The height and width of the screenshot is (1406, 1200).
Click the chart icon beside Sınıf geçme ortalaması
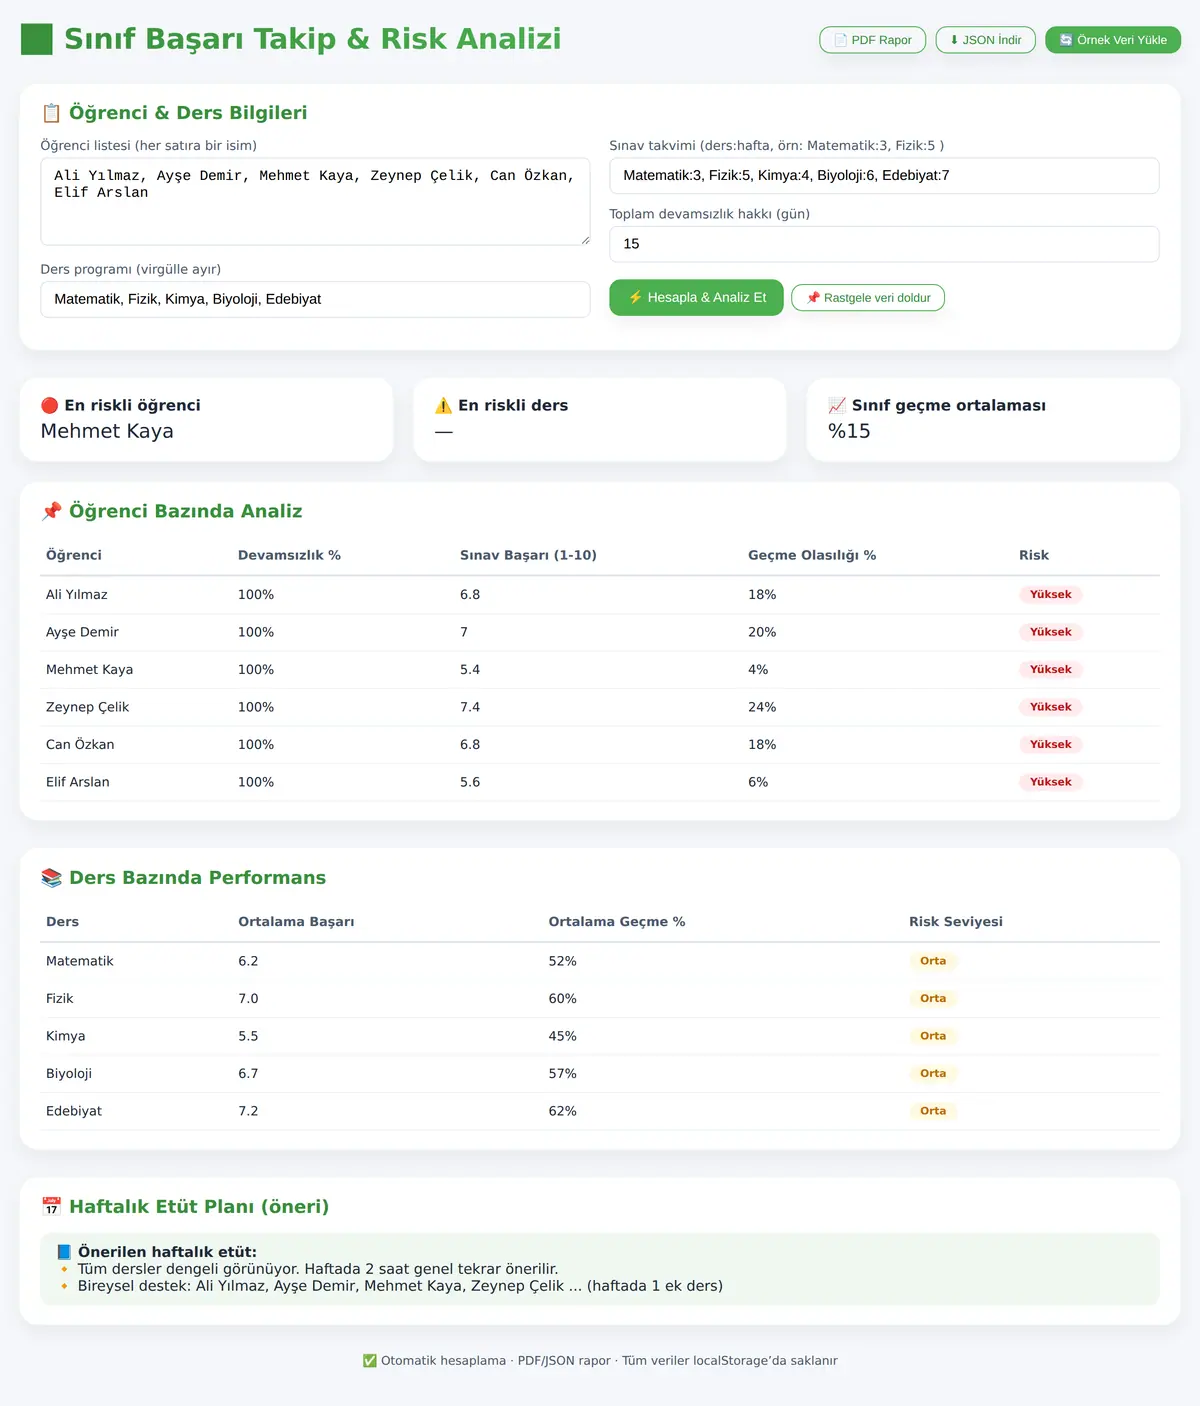pos(837,405)
